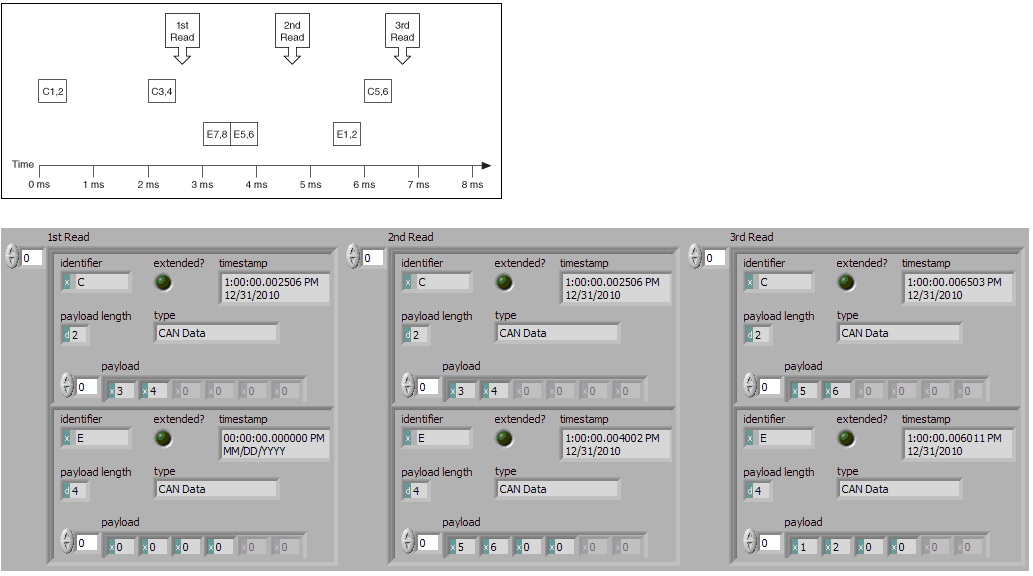
Task: Click the 1st Read arrow marker in timing diagram
Action: 182,56
